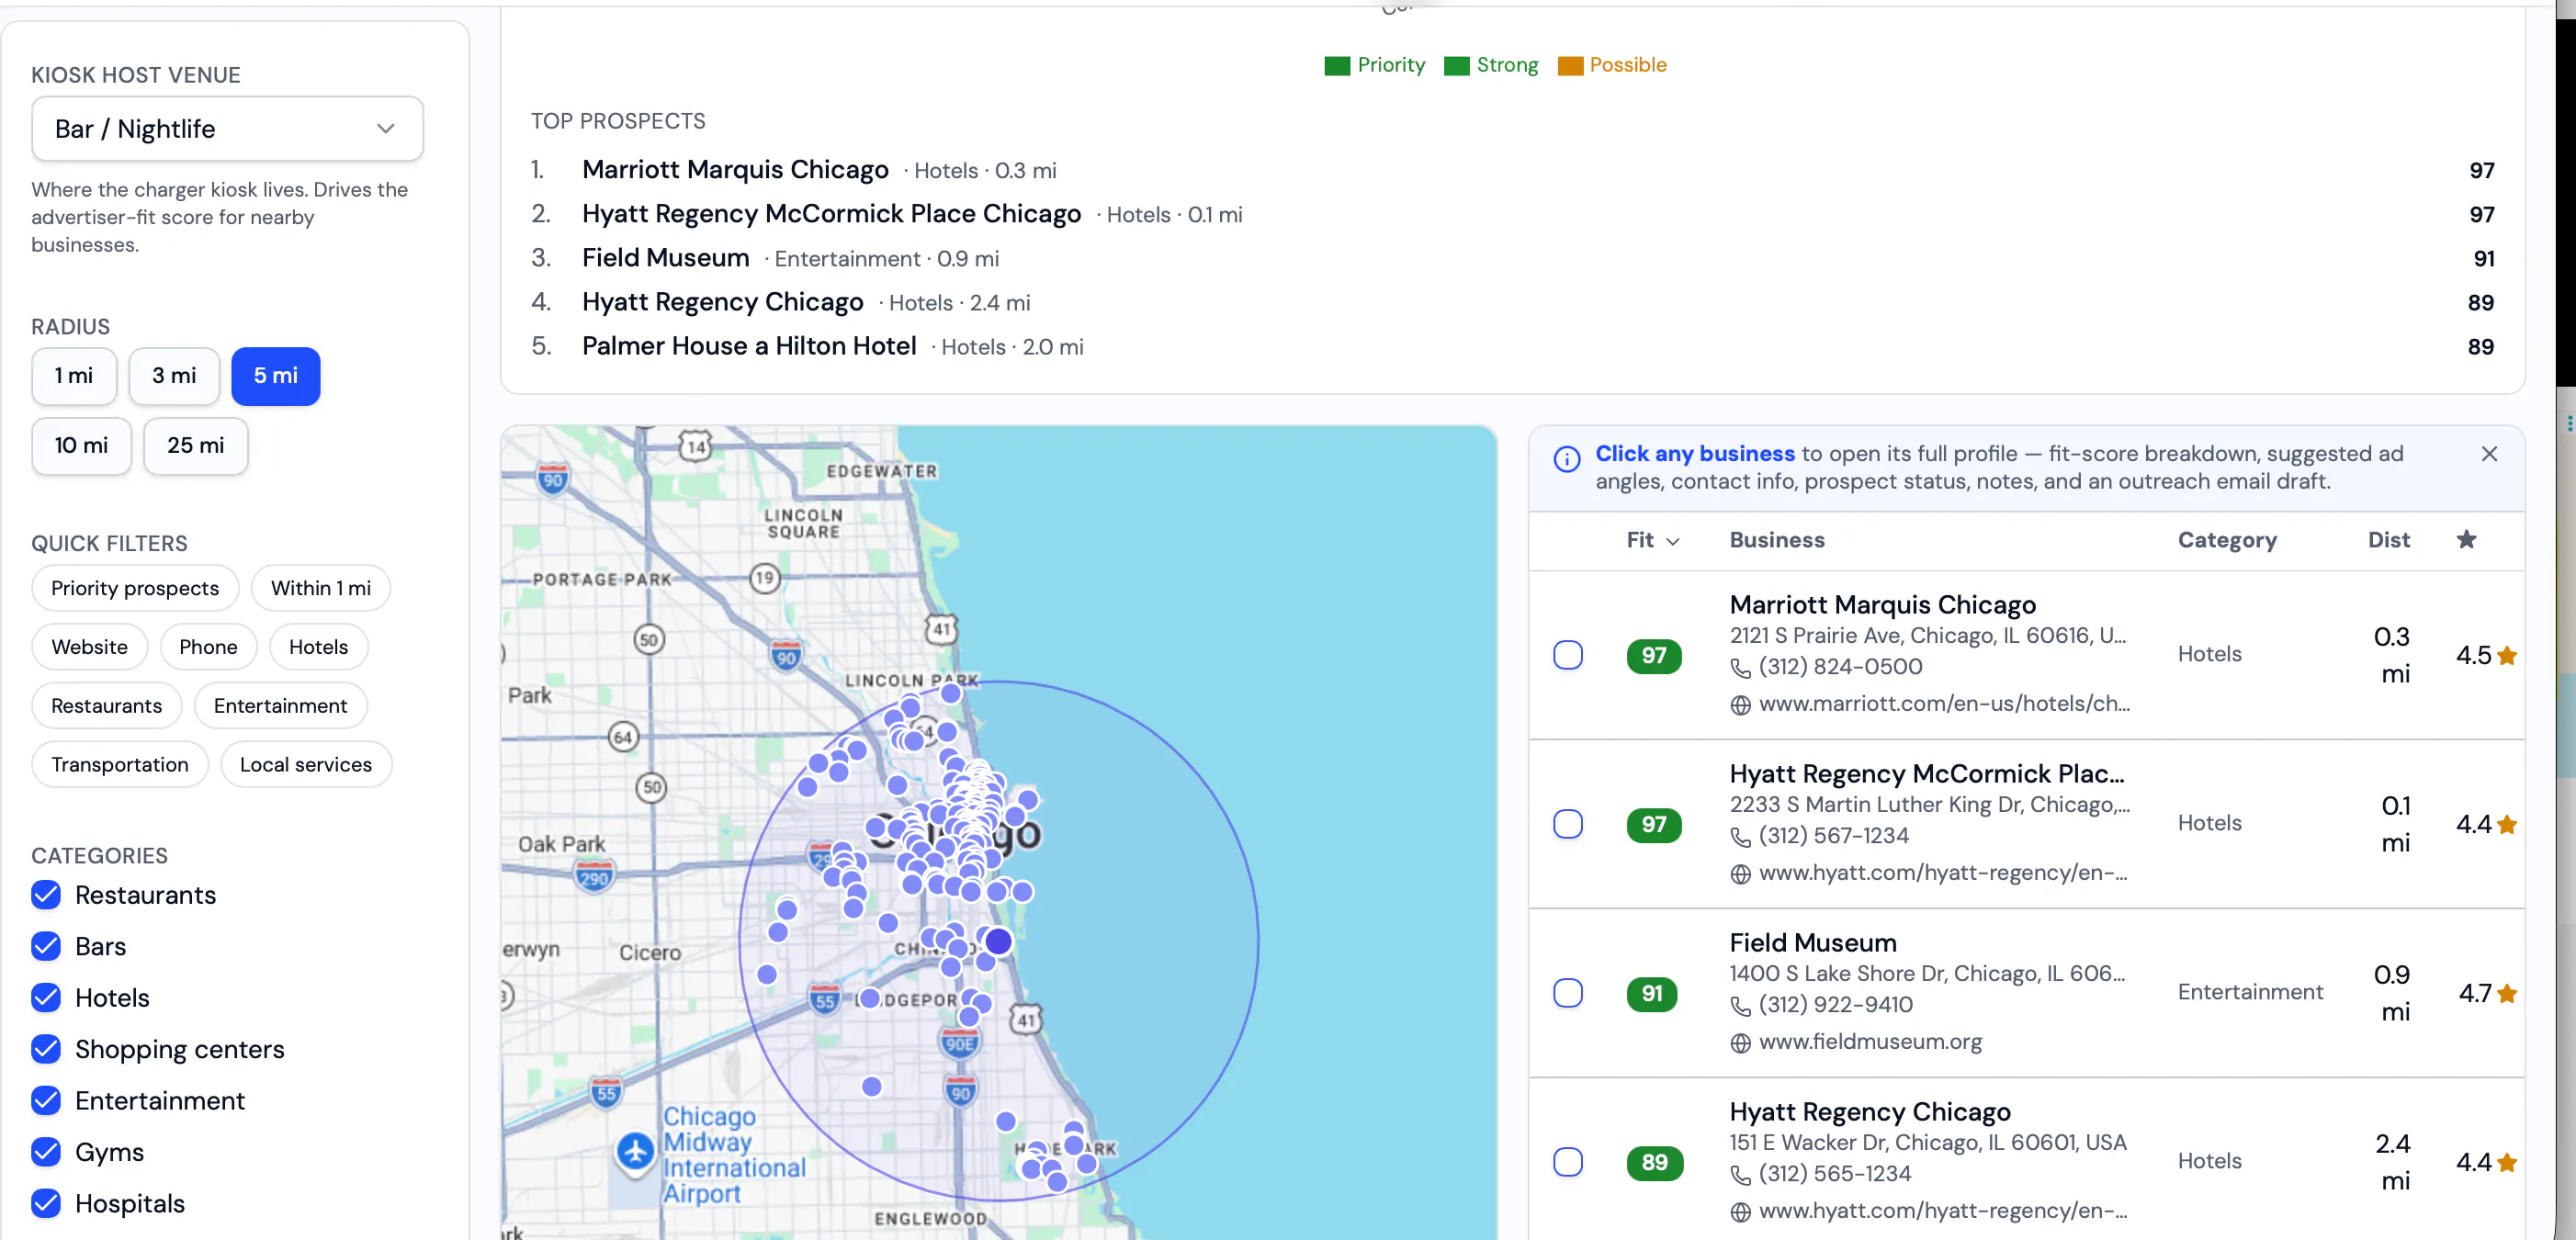Uncheck the Bars category checkbox
2576x1240 pixels.
46,946
